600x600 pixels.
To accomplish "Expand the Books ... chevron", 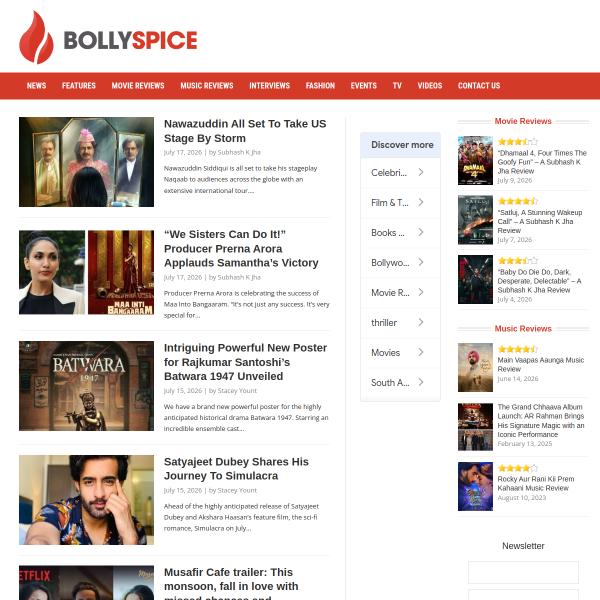I will pos(421,232).
